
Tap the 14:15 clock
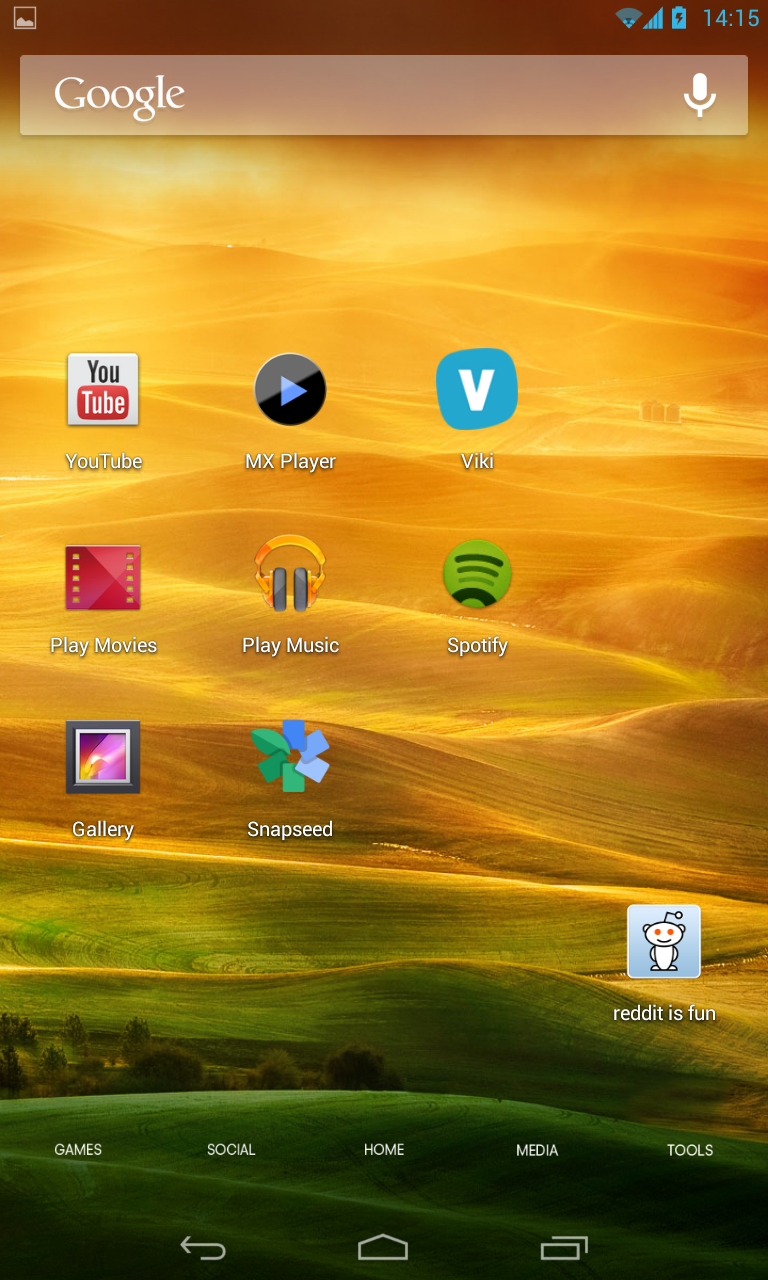[731, 18]
